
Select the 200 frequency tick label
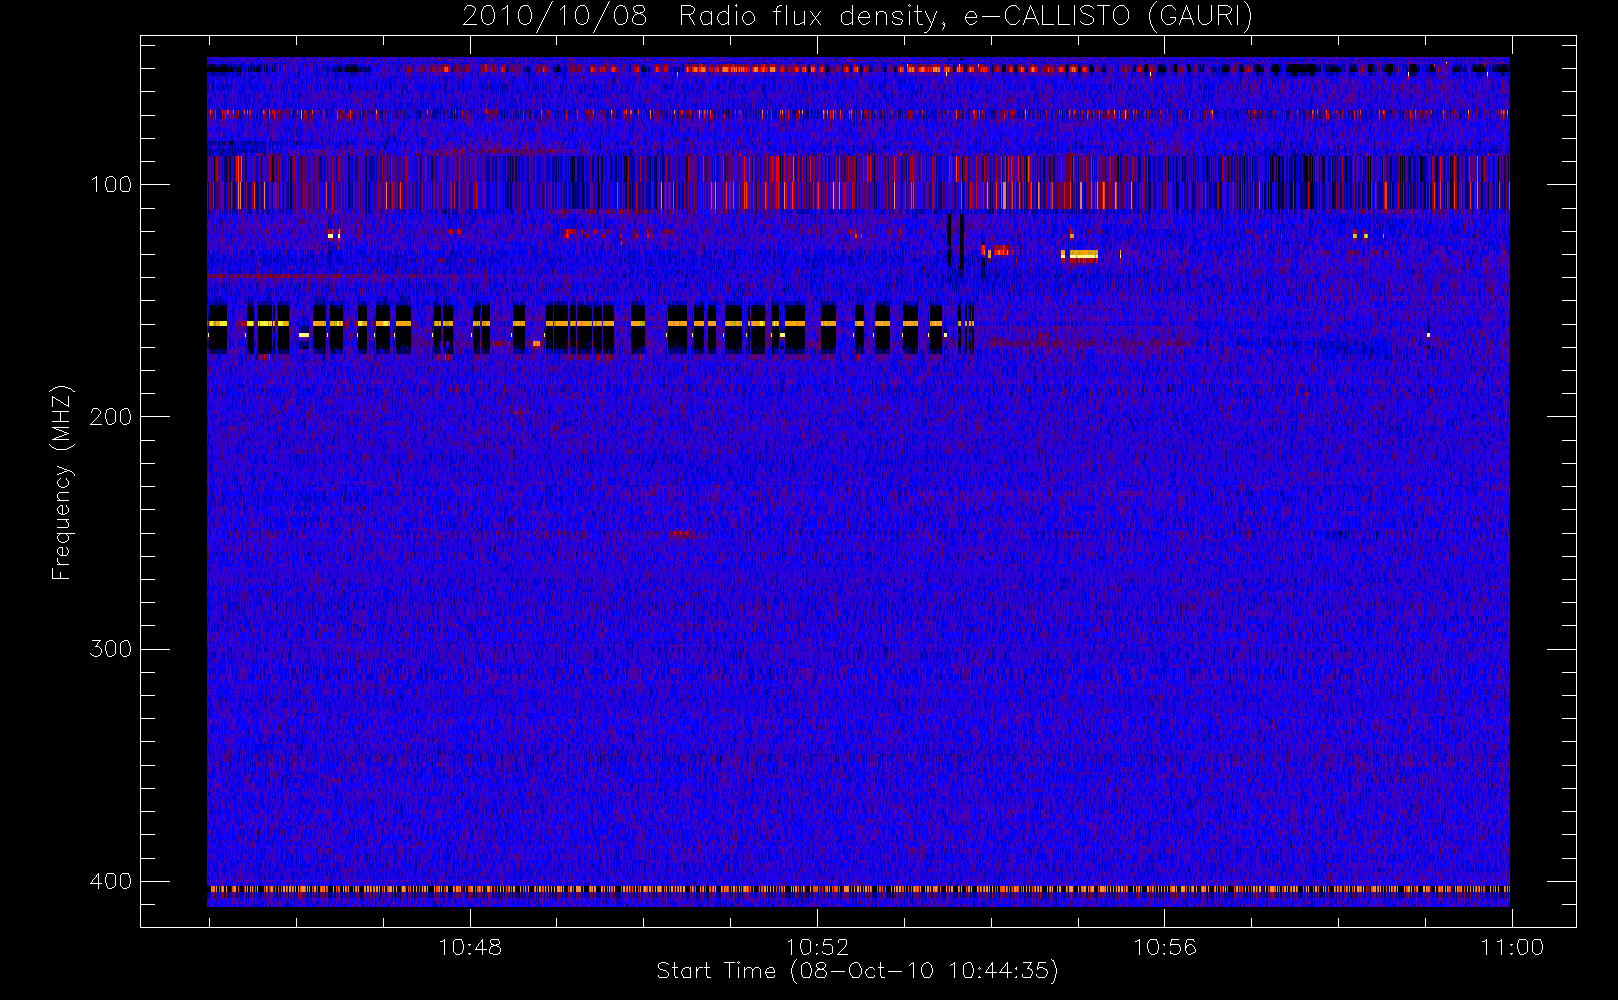pyautogui.click(x=110, y=417)
